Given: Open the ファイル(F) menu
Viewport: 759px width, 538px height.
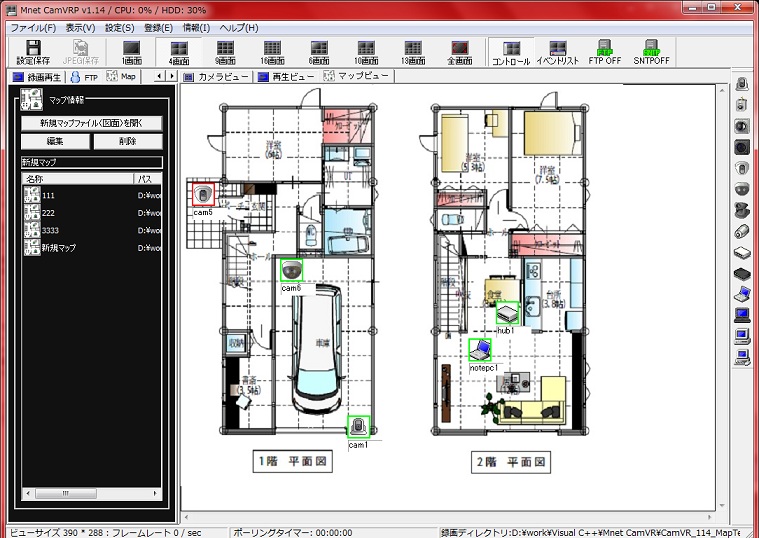Looking at the screenshot, I should tap(33, 28).
